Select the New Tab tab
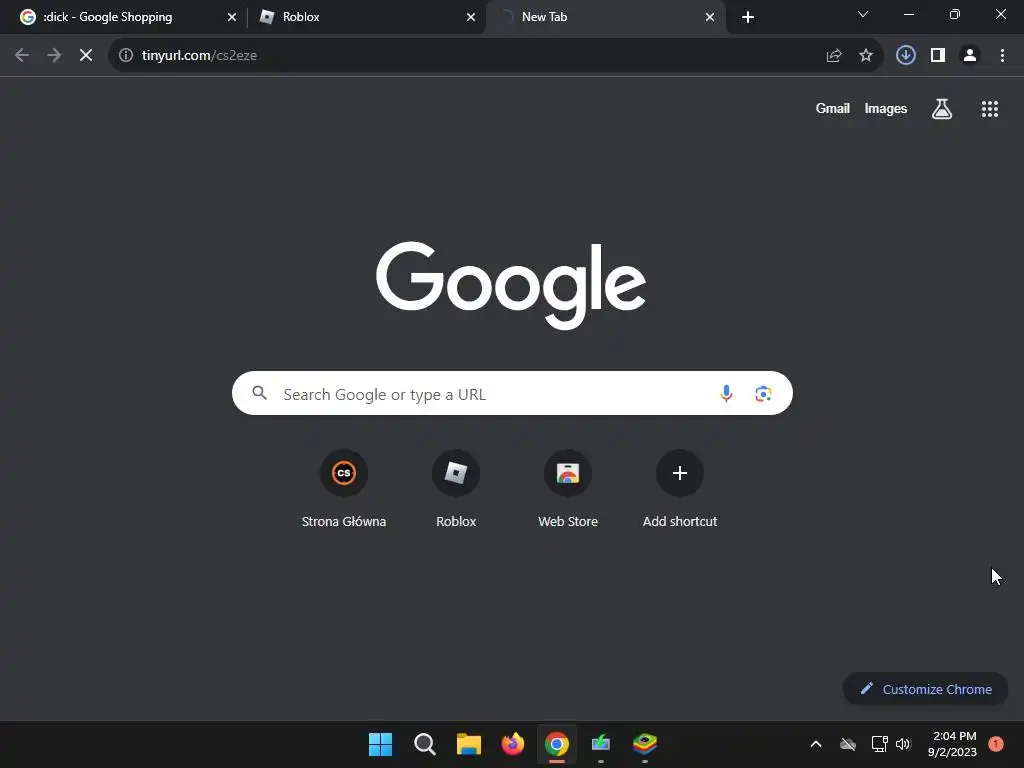Image resolution: width=1024 pixels, height=768 pixels. point(605,17)
